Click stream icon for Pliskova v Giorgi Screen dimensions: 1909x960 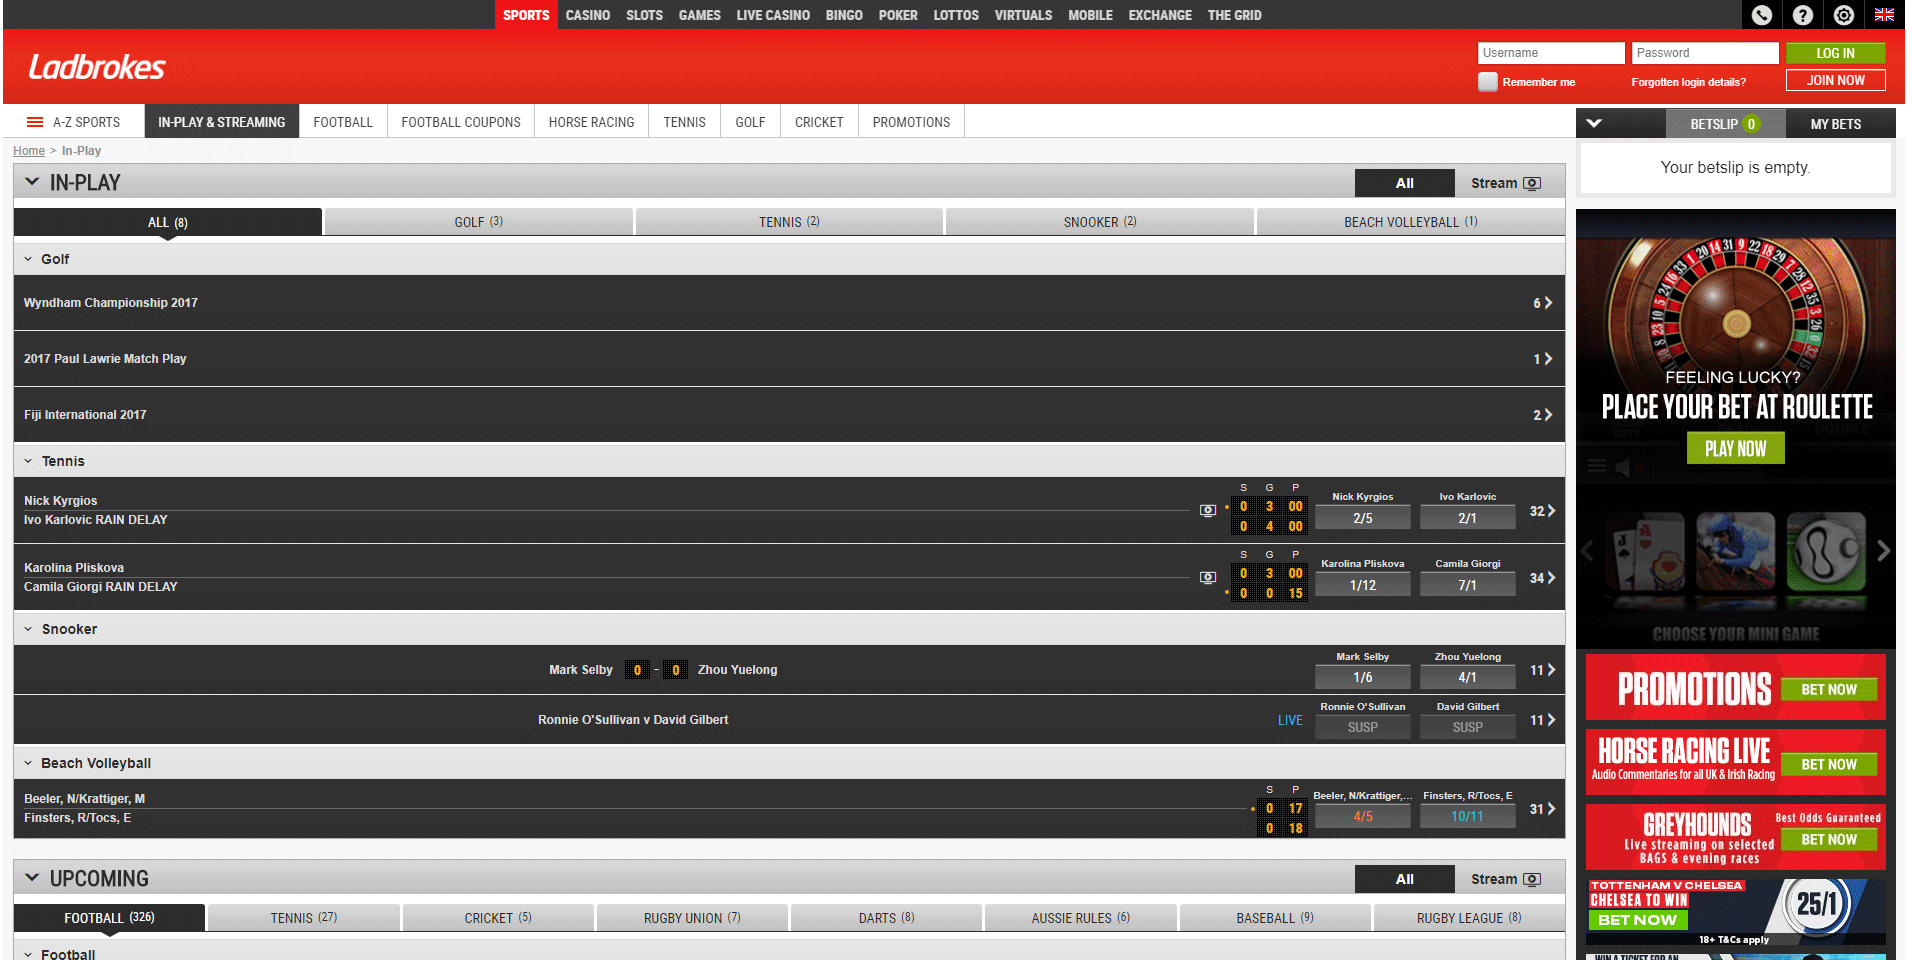click(1208, 578)
